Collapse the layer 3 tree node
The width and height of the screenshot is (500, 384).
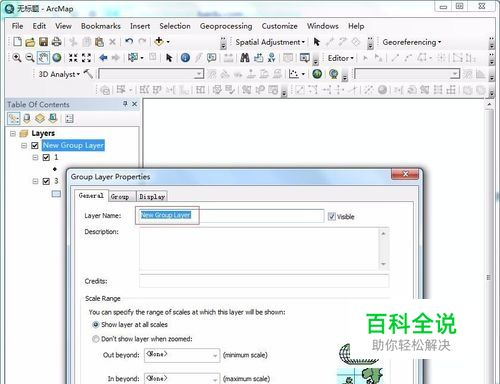[x=35, y=181]
